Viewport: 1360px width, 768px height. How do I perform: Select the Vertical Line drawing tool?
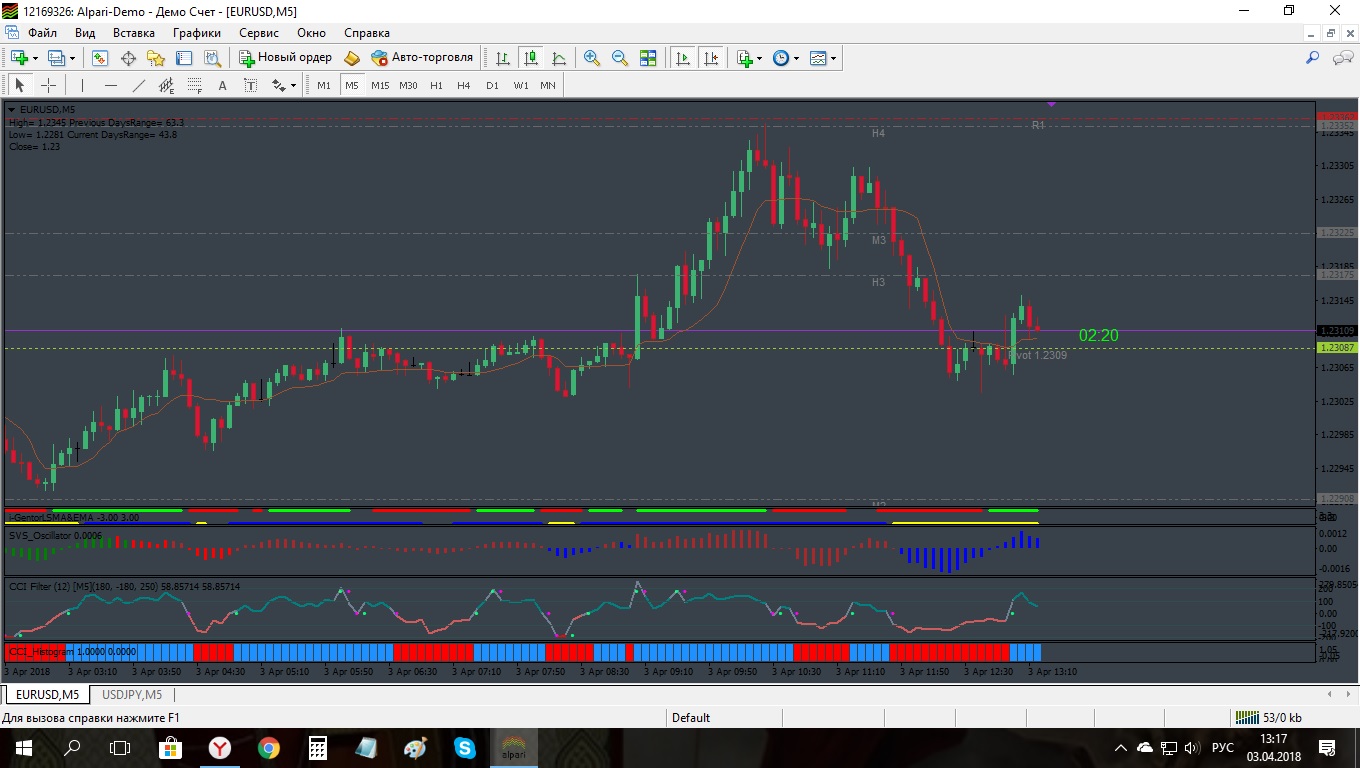[x=82, y=85]
